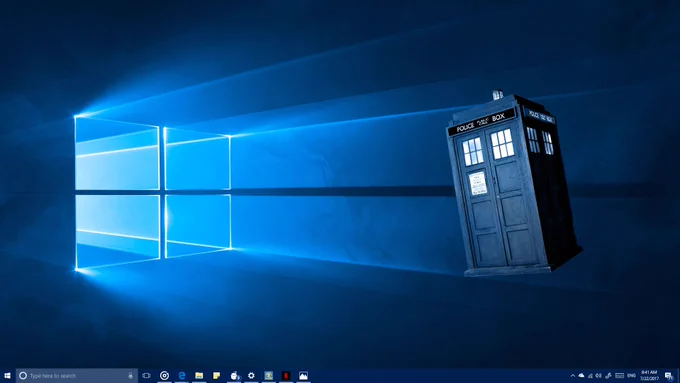Open the volume control tray icon
This screenshot has height=383, width=680.
(x=599, y=376)
